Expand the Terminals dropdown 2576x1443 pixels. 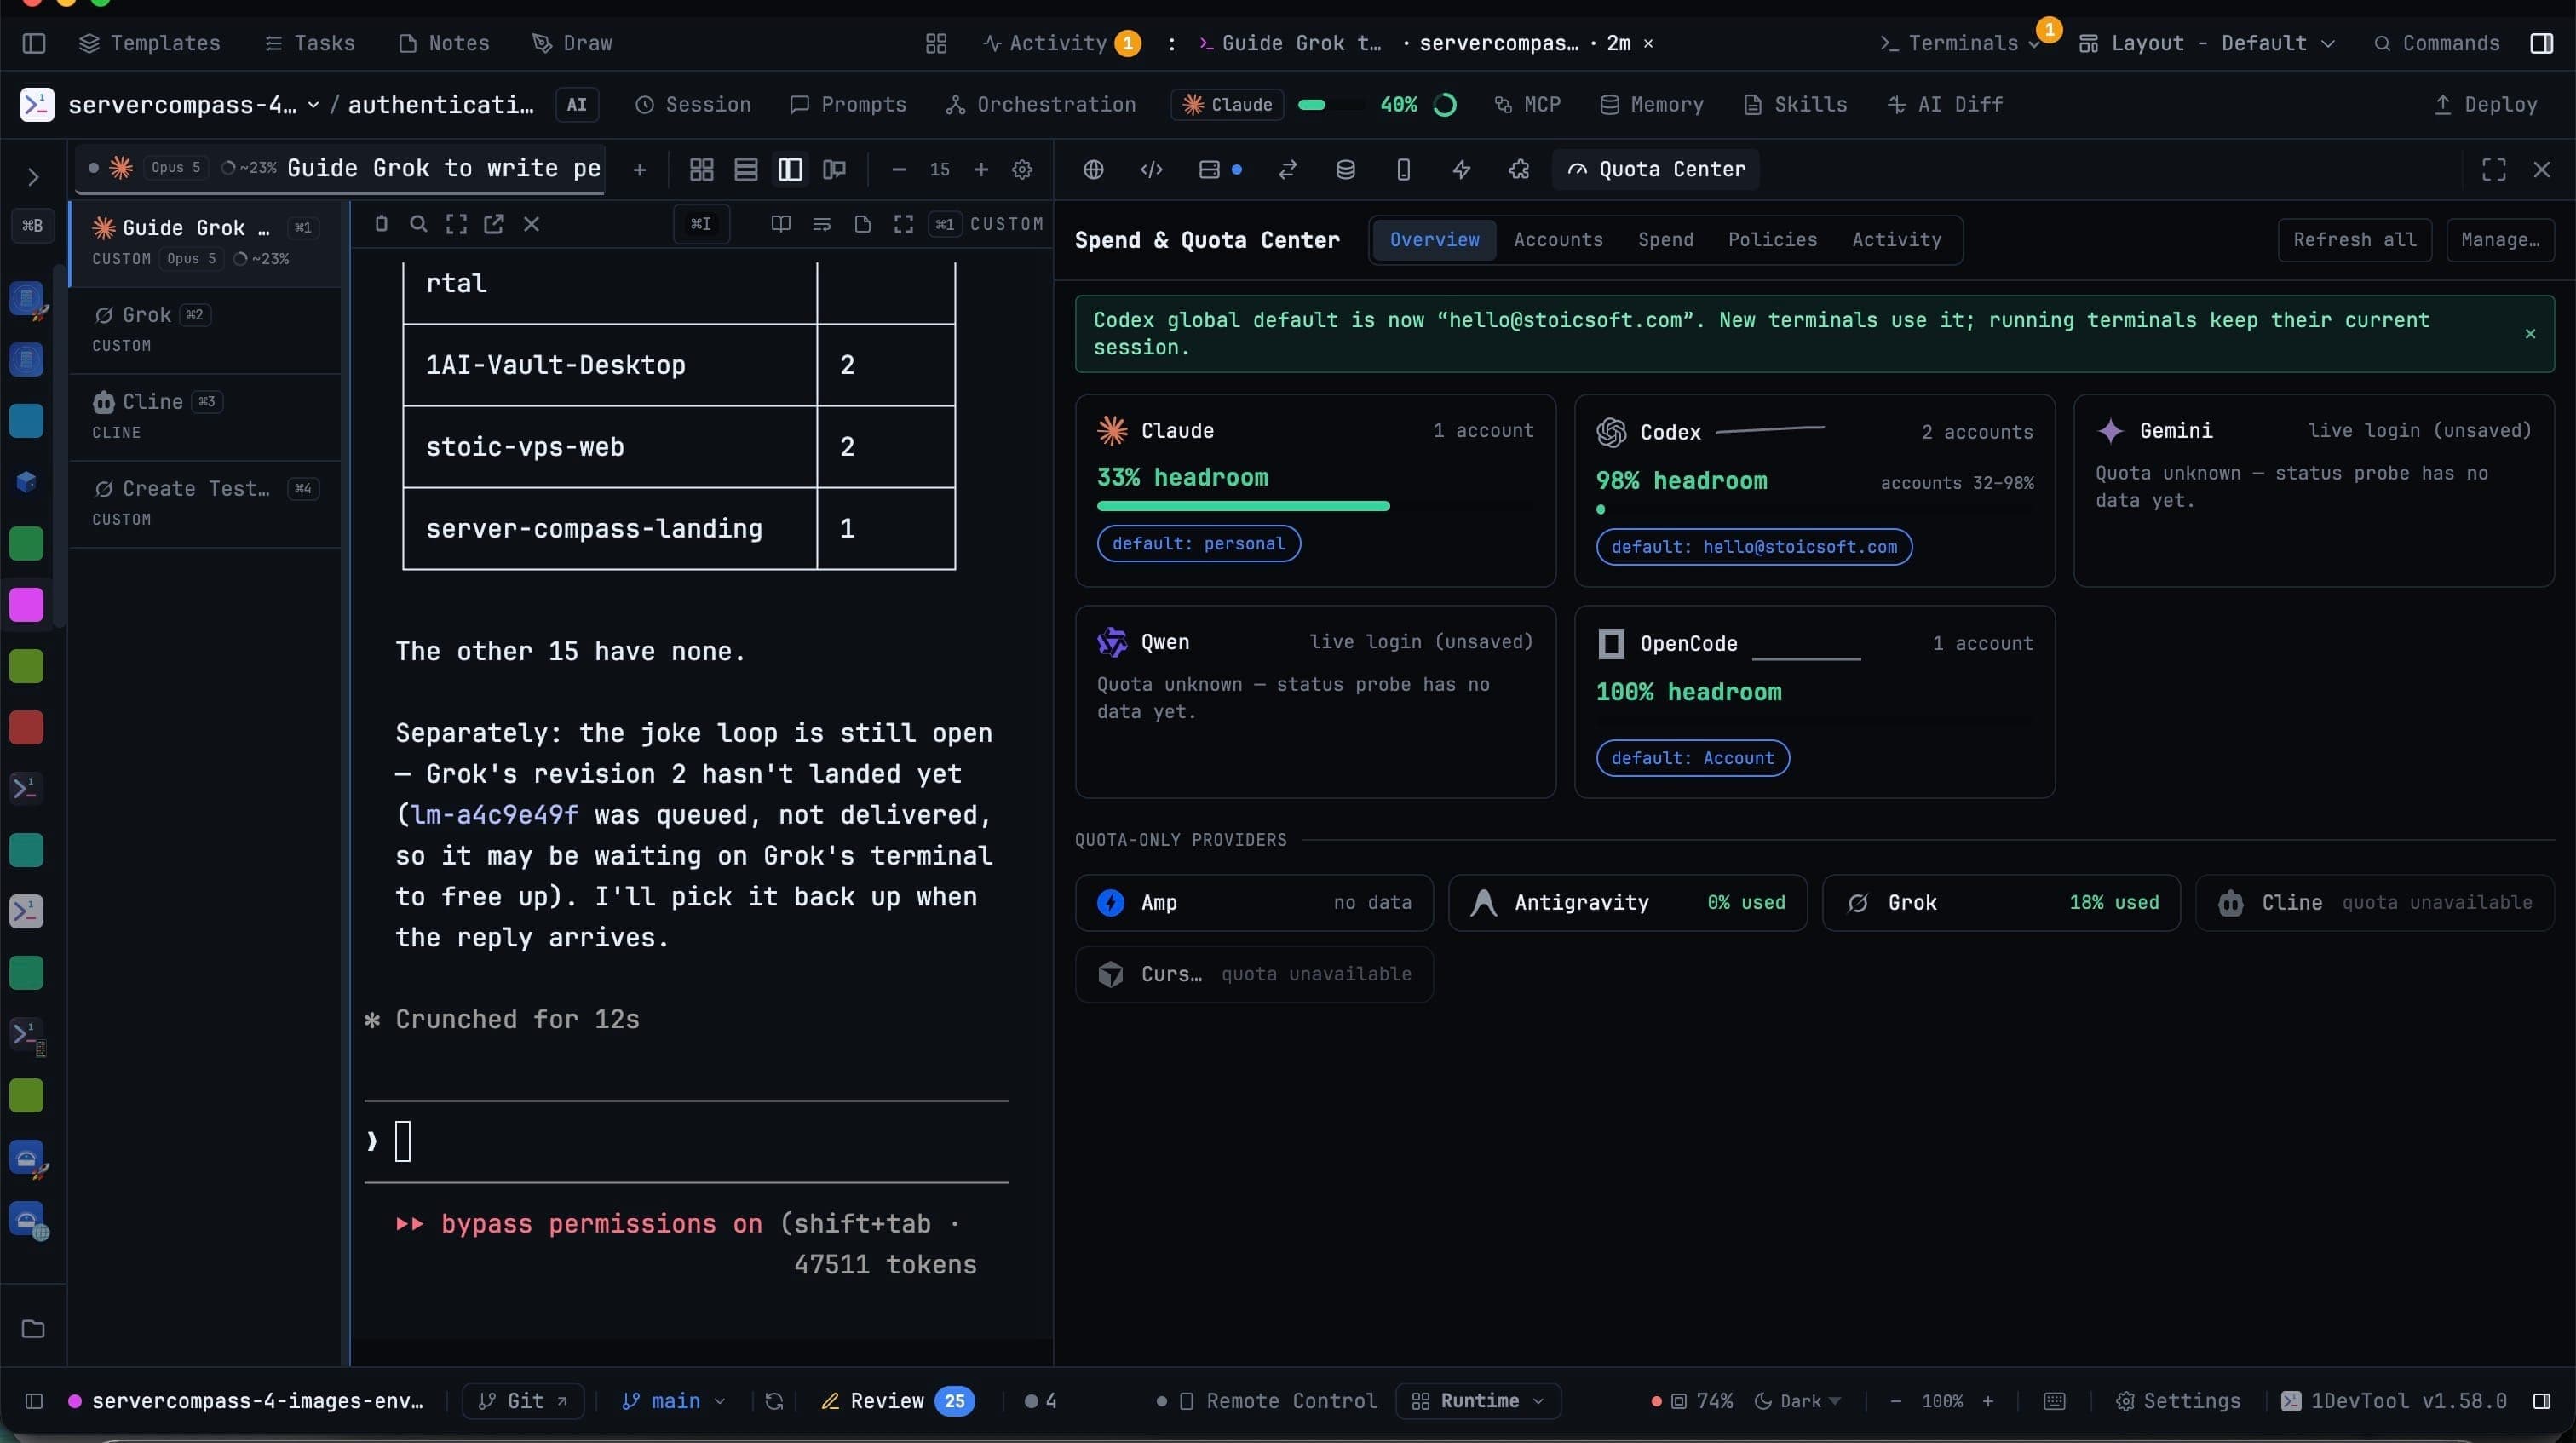click(x=1960, y=43)
